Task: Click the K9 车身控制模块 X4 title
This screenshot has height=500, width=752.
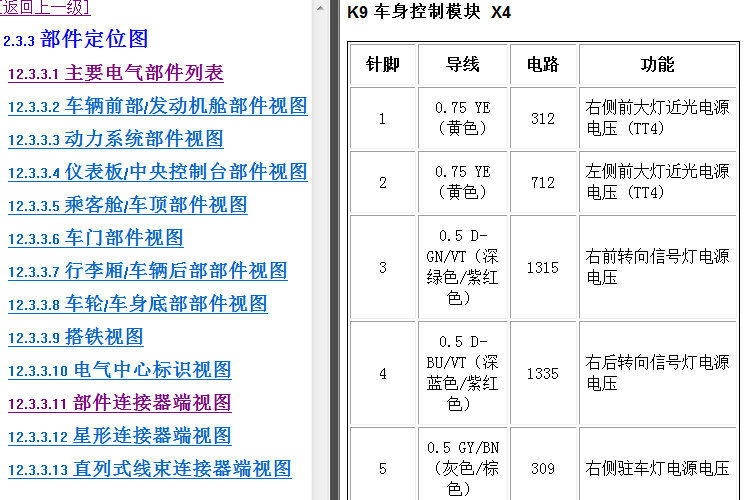Action: [429, 12]
